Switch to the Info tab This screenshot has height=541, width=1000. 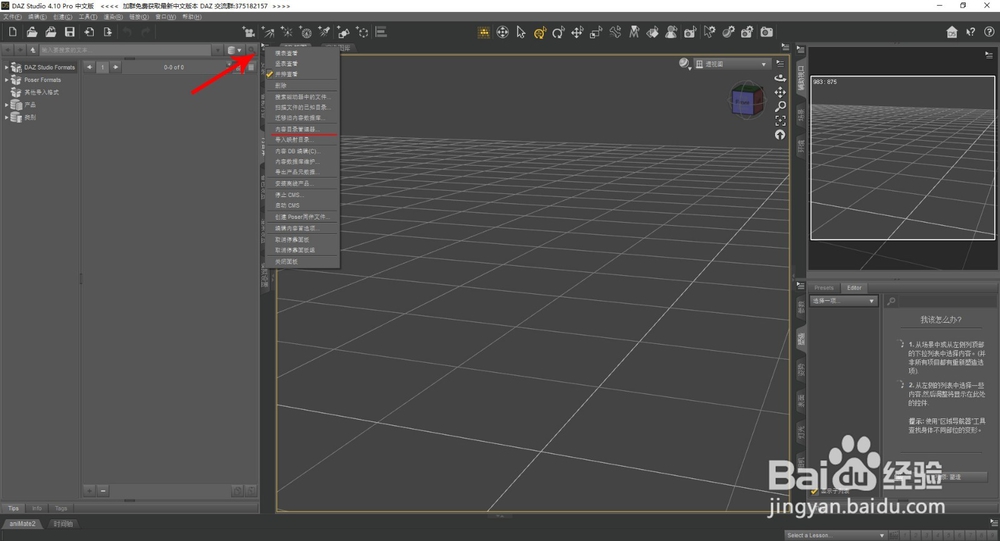point(37,508)
